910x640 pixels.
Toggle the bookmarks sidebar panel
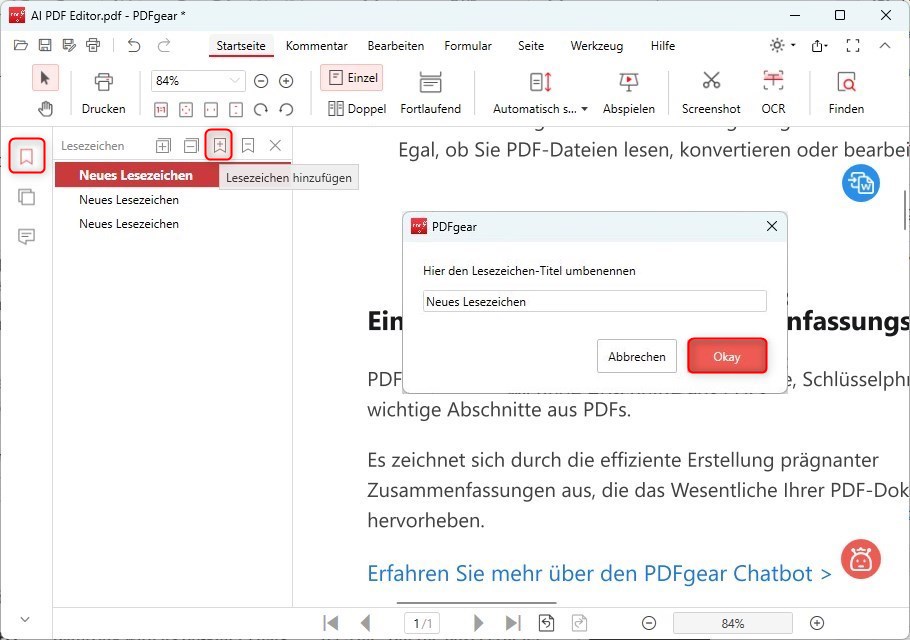tap(27, 156)
